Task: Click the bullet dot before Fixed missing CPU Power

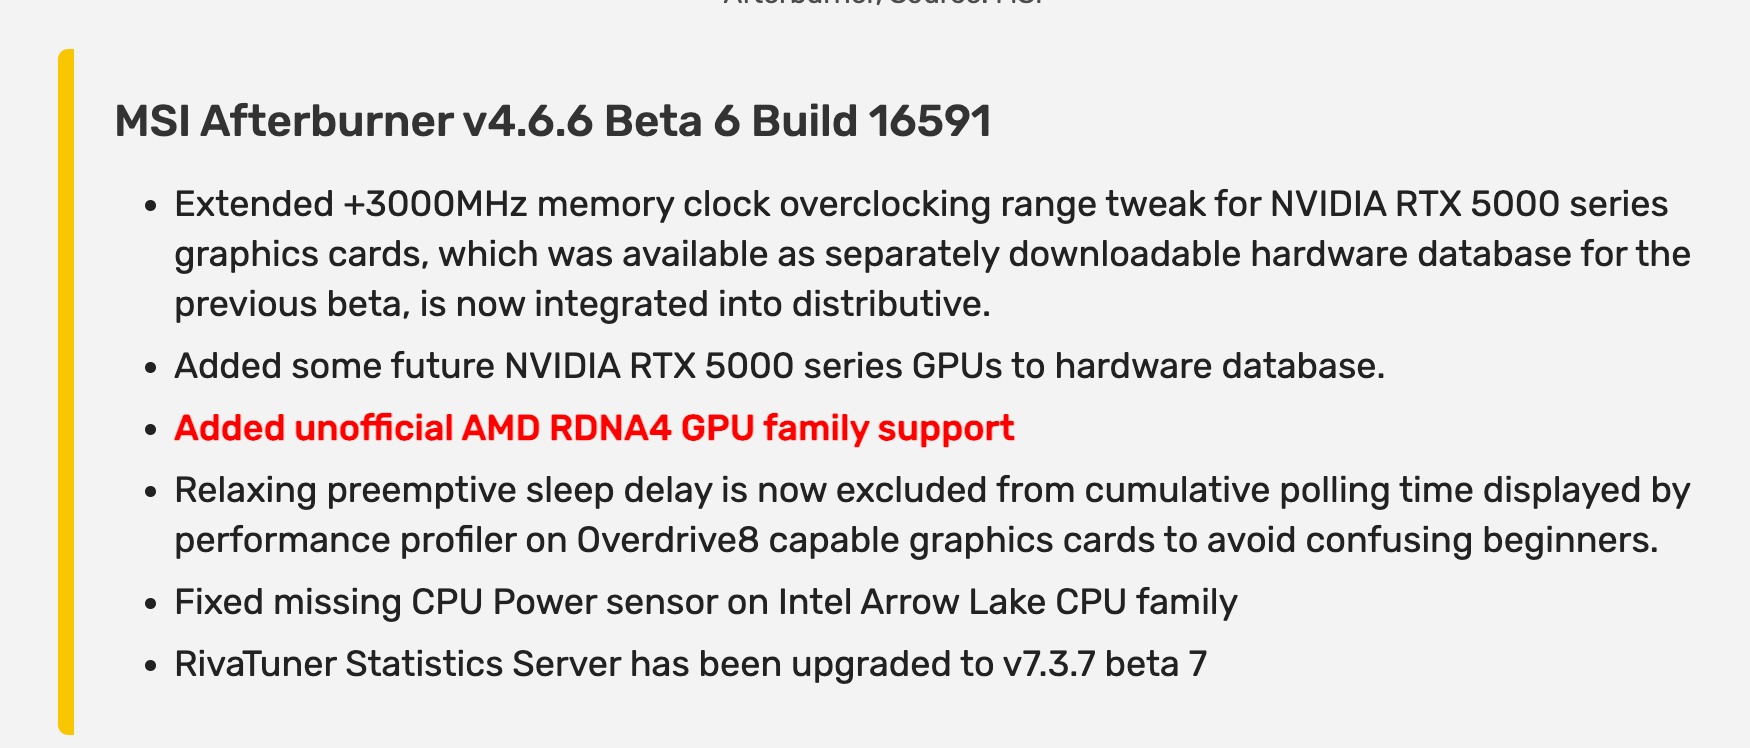Action: pyautogui.click(x=151, y=605)
